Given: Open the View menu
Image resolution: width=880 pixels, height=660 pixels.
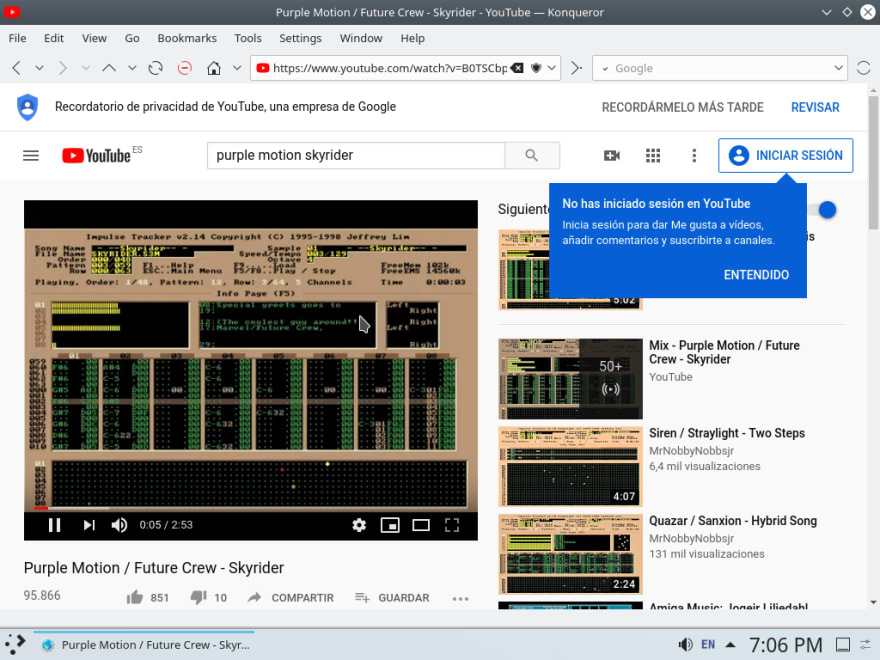Looking at the screenshot, I should (94, 38).
